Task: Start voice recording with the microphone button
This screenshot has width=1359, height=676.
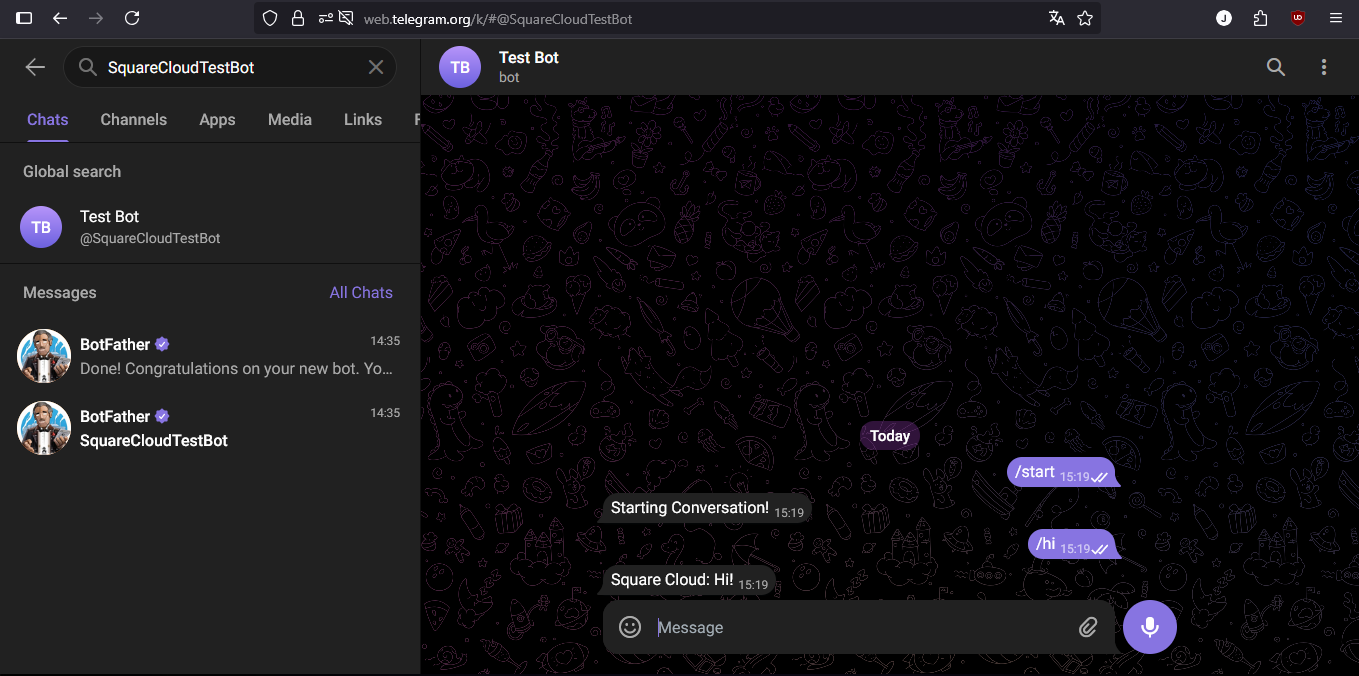Action: [1150, 627]
